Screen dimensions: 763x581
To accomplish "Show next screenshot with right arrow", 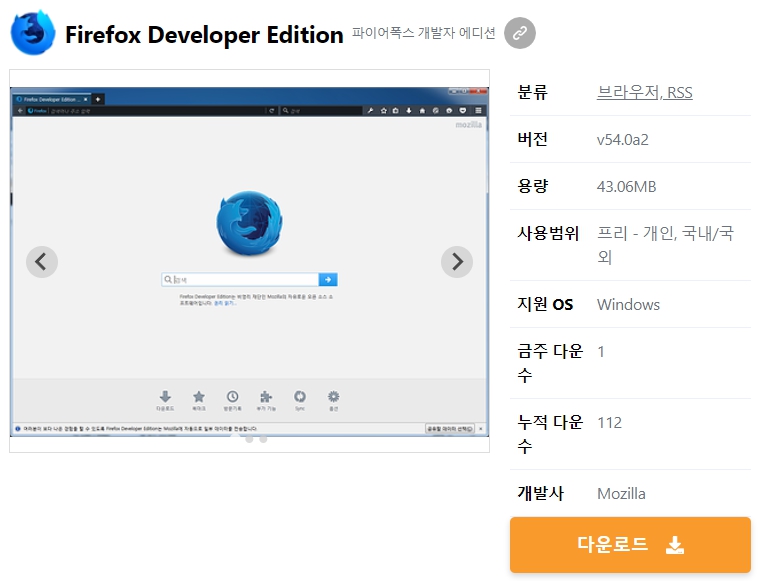I will (457, 262).
